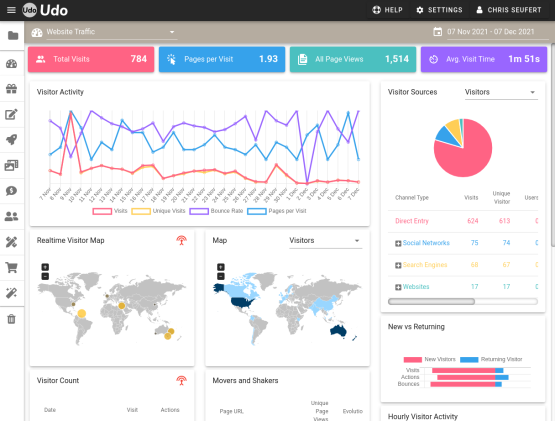Screen dimensions: 555x421
Task: Click the Search Engines visits value 68
Action: pos(474,265)
